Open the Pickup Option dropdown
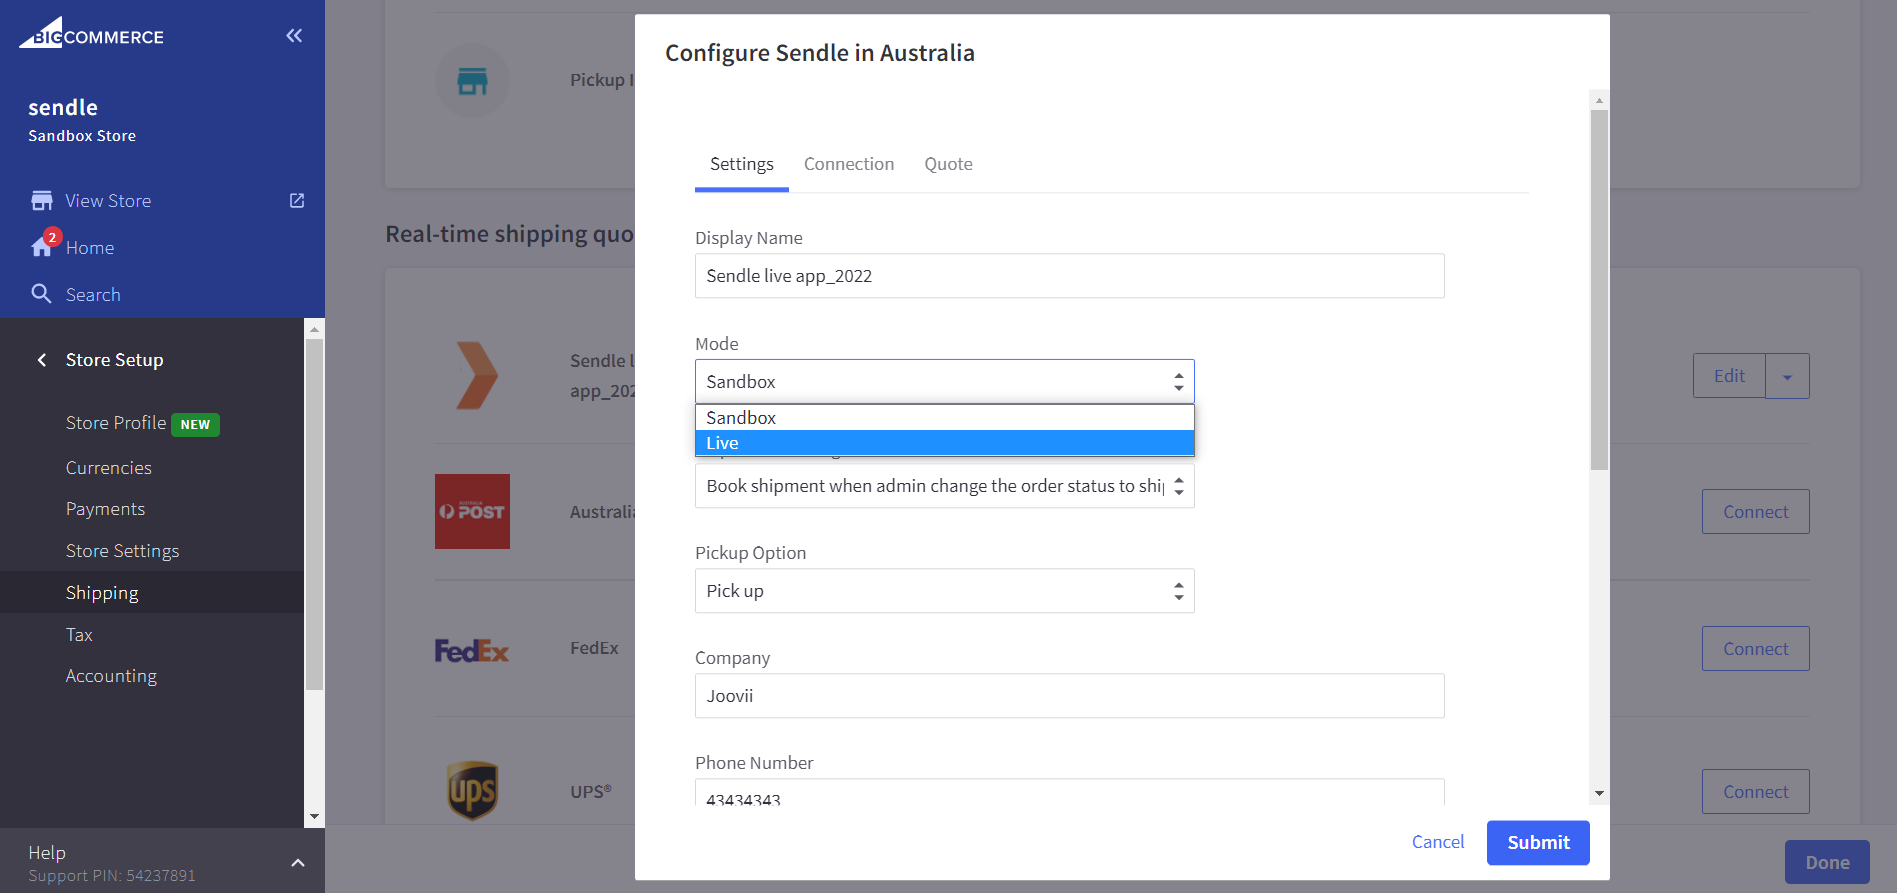The height and width of the screenshot is (893, 1897). (944, 591)
